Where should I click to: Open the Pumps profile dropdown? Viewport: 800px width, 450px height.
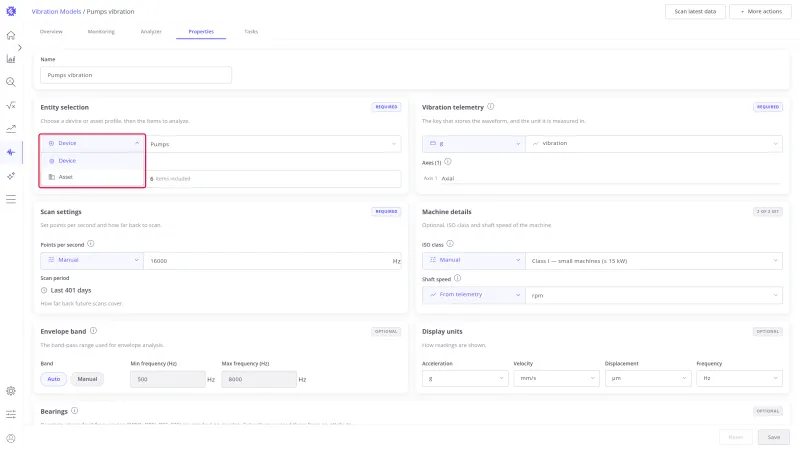click(x=273, y=144)
